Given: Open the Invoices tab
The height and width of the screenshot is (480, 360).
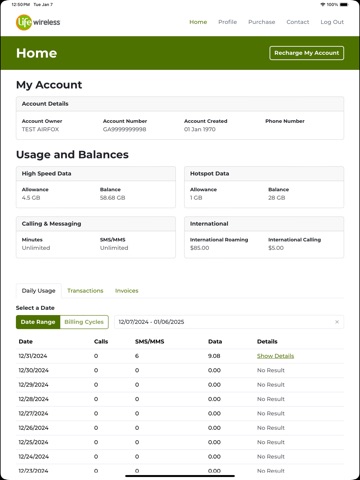Looking at the screenshot, I should tap(127, 291).
